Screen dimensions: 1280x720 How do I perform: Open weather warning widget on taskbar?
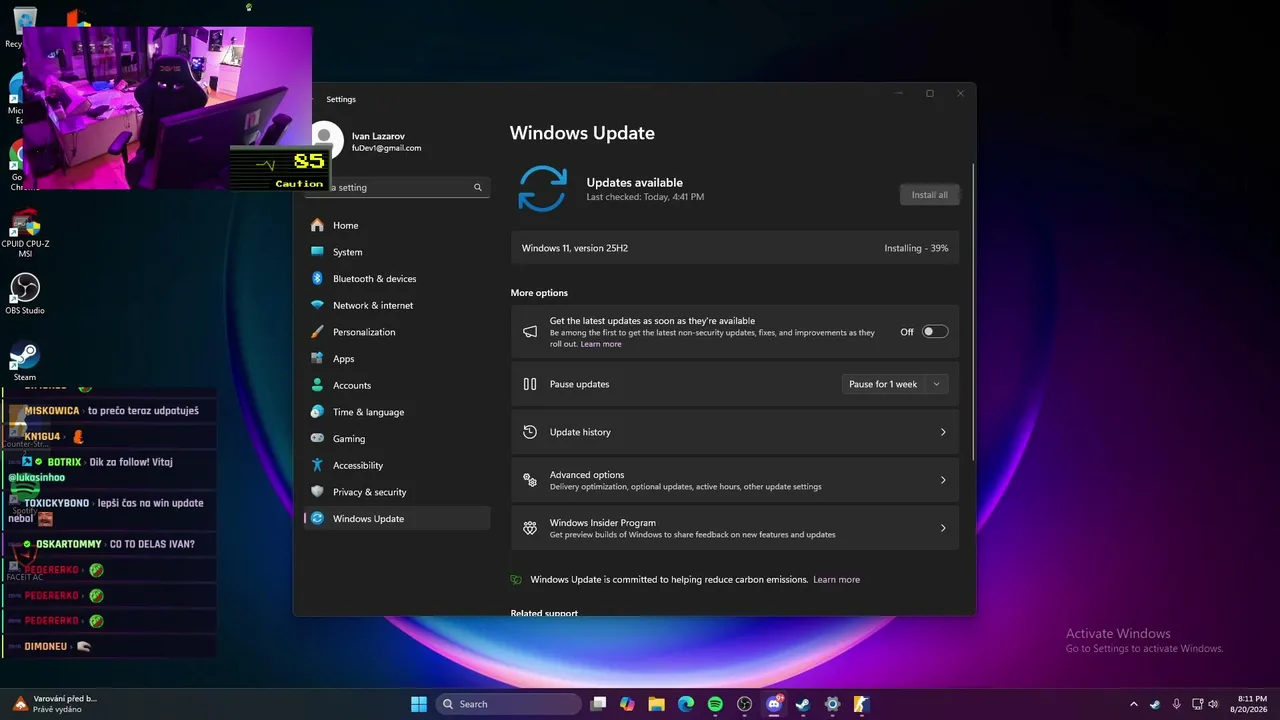coord(53,704)
